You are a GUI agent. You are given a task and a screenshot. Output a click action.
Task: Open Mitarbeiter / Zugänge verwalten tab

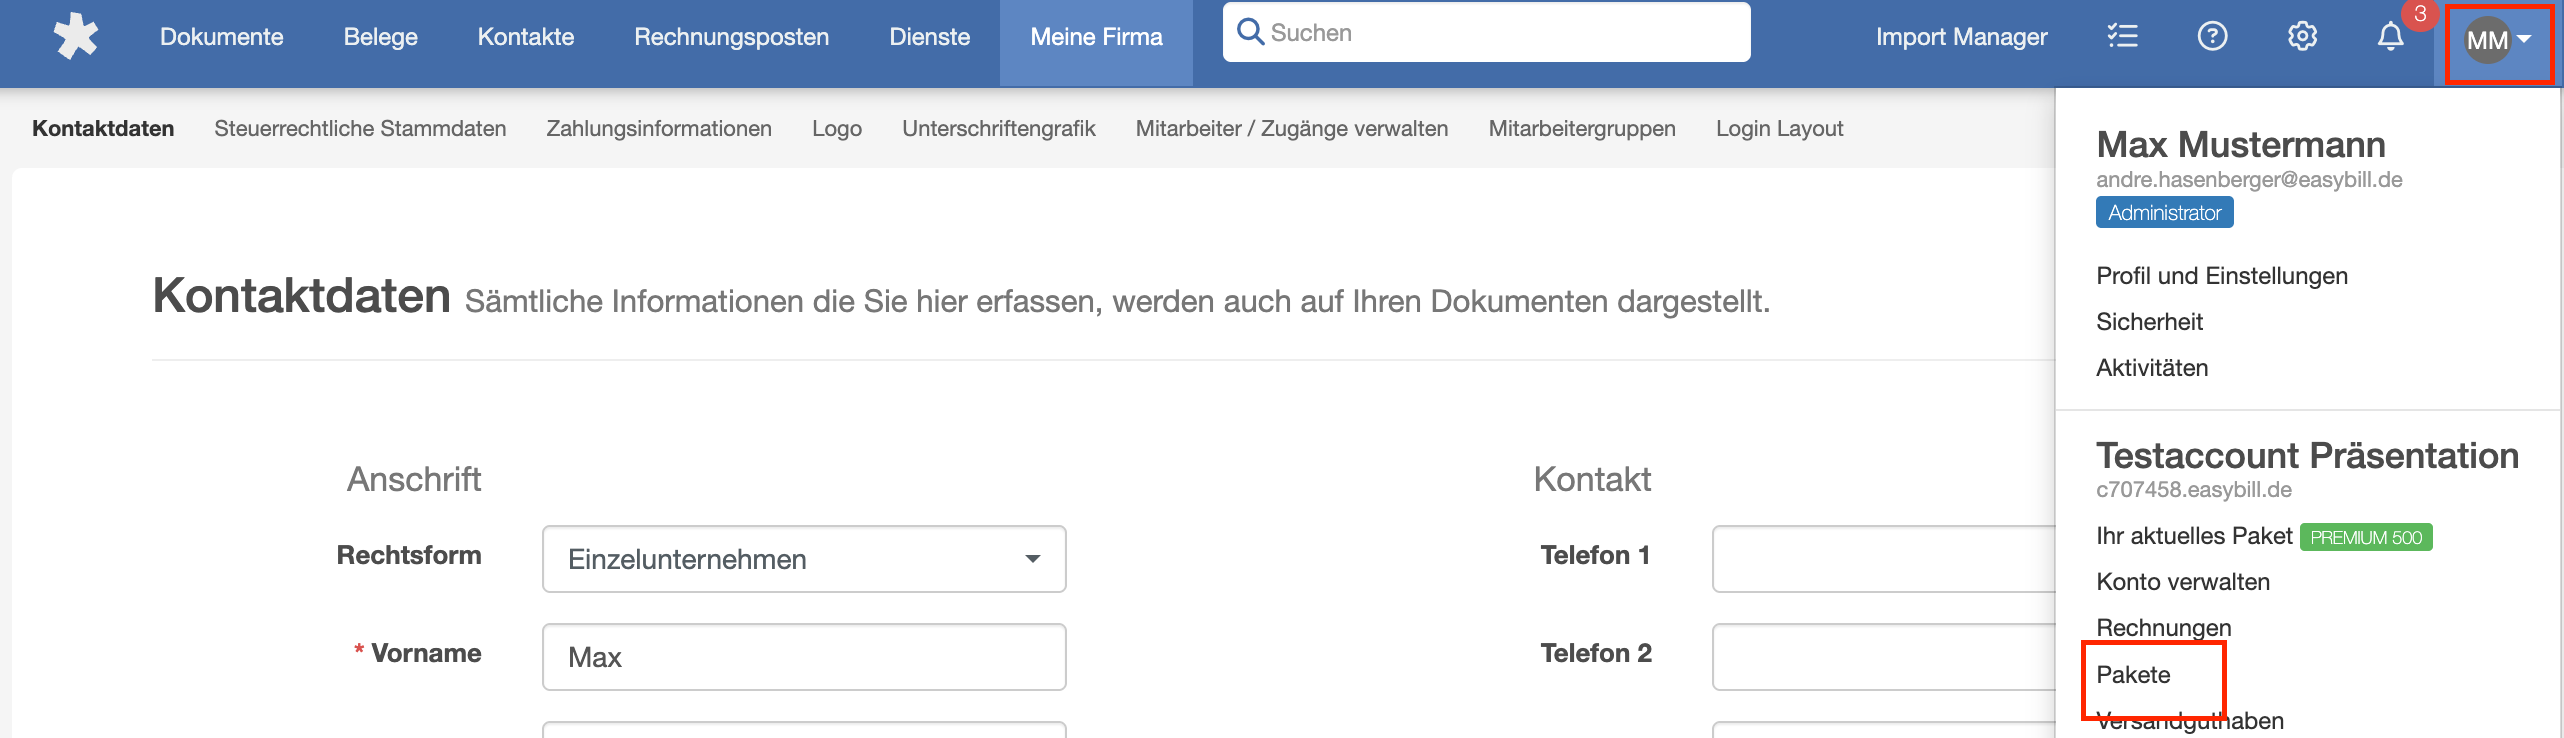pyautogui.click(x=1292, y=128)
